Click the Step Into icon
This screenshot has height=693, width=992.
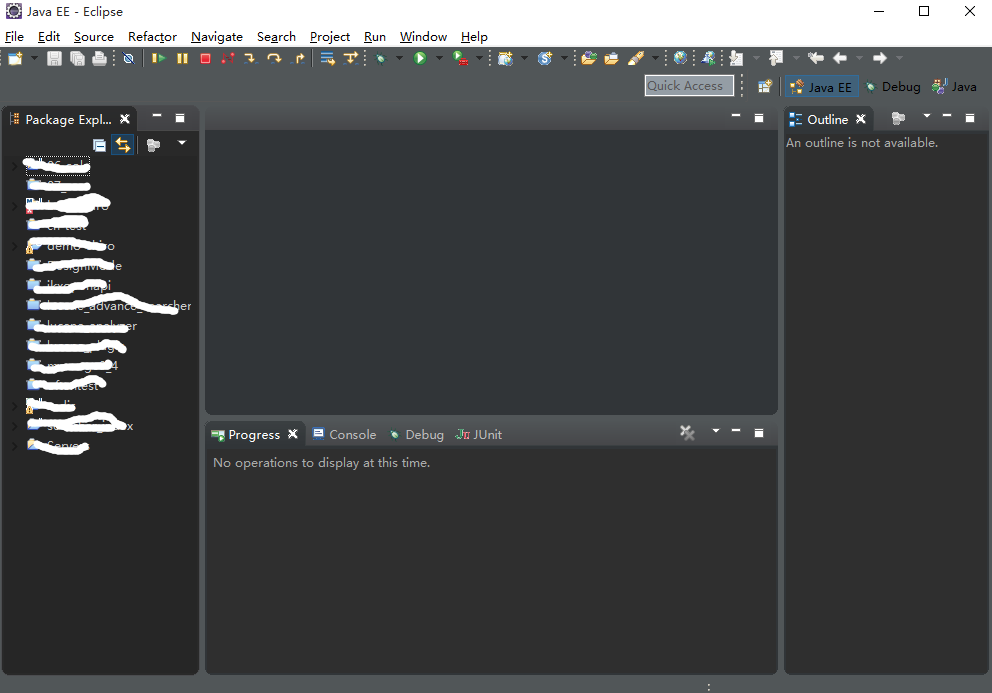[x=251, y=58]
